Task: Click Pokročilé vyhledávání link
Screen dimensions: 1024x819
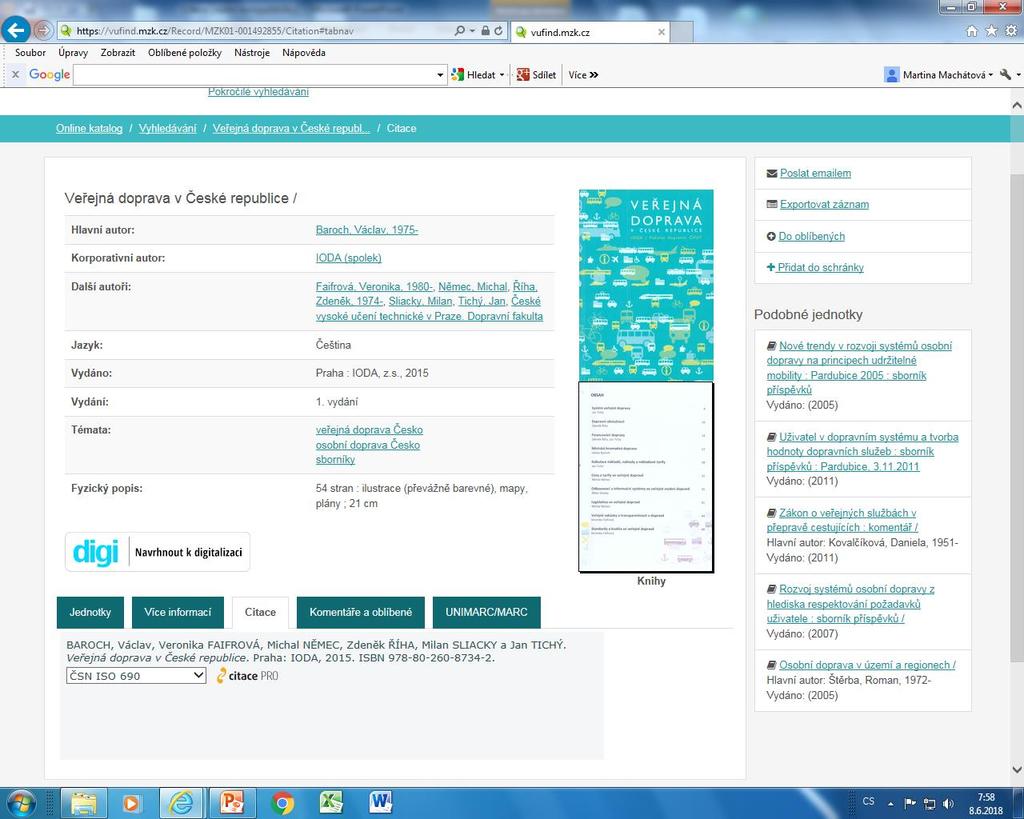Action: 258,91
